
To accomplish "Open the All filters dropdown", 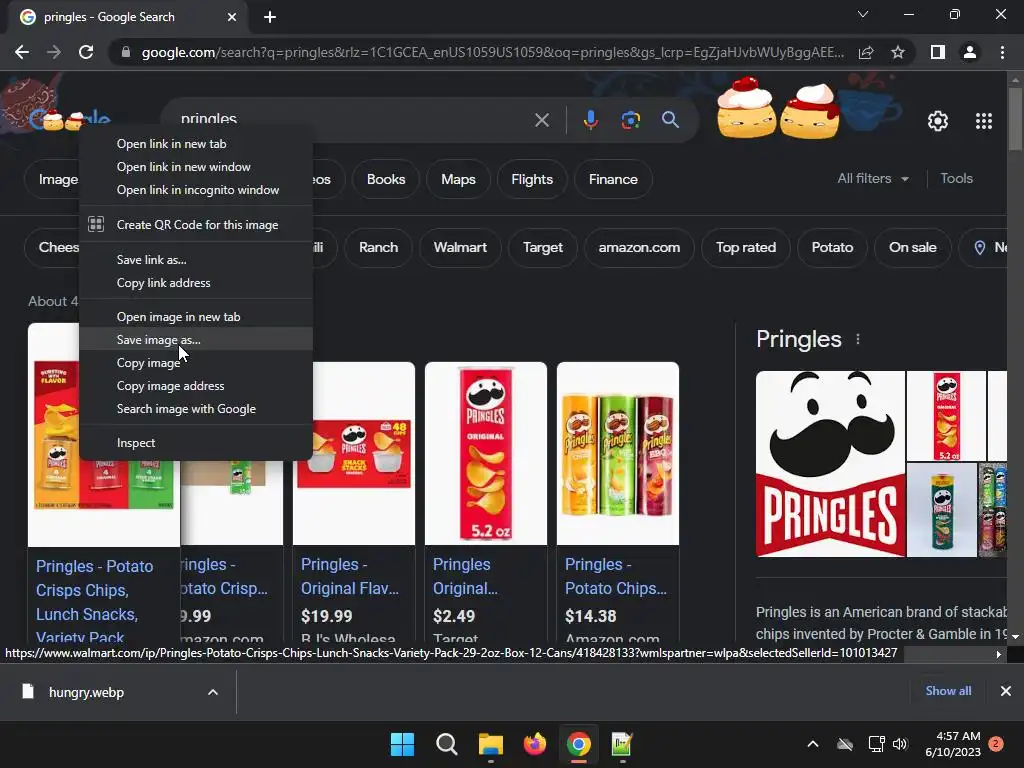I will [873, 178].
